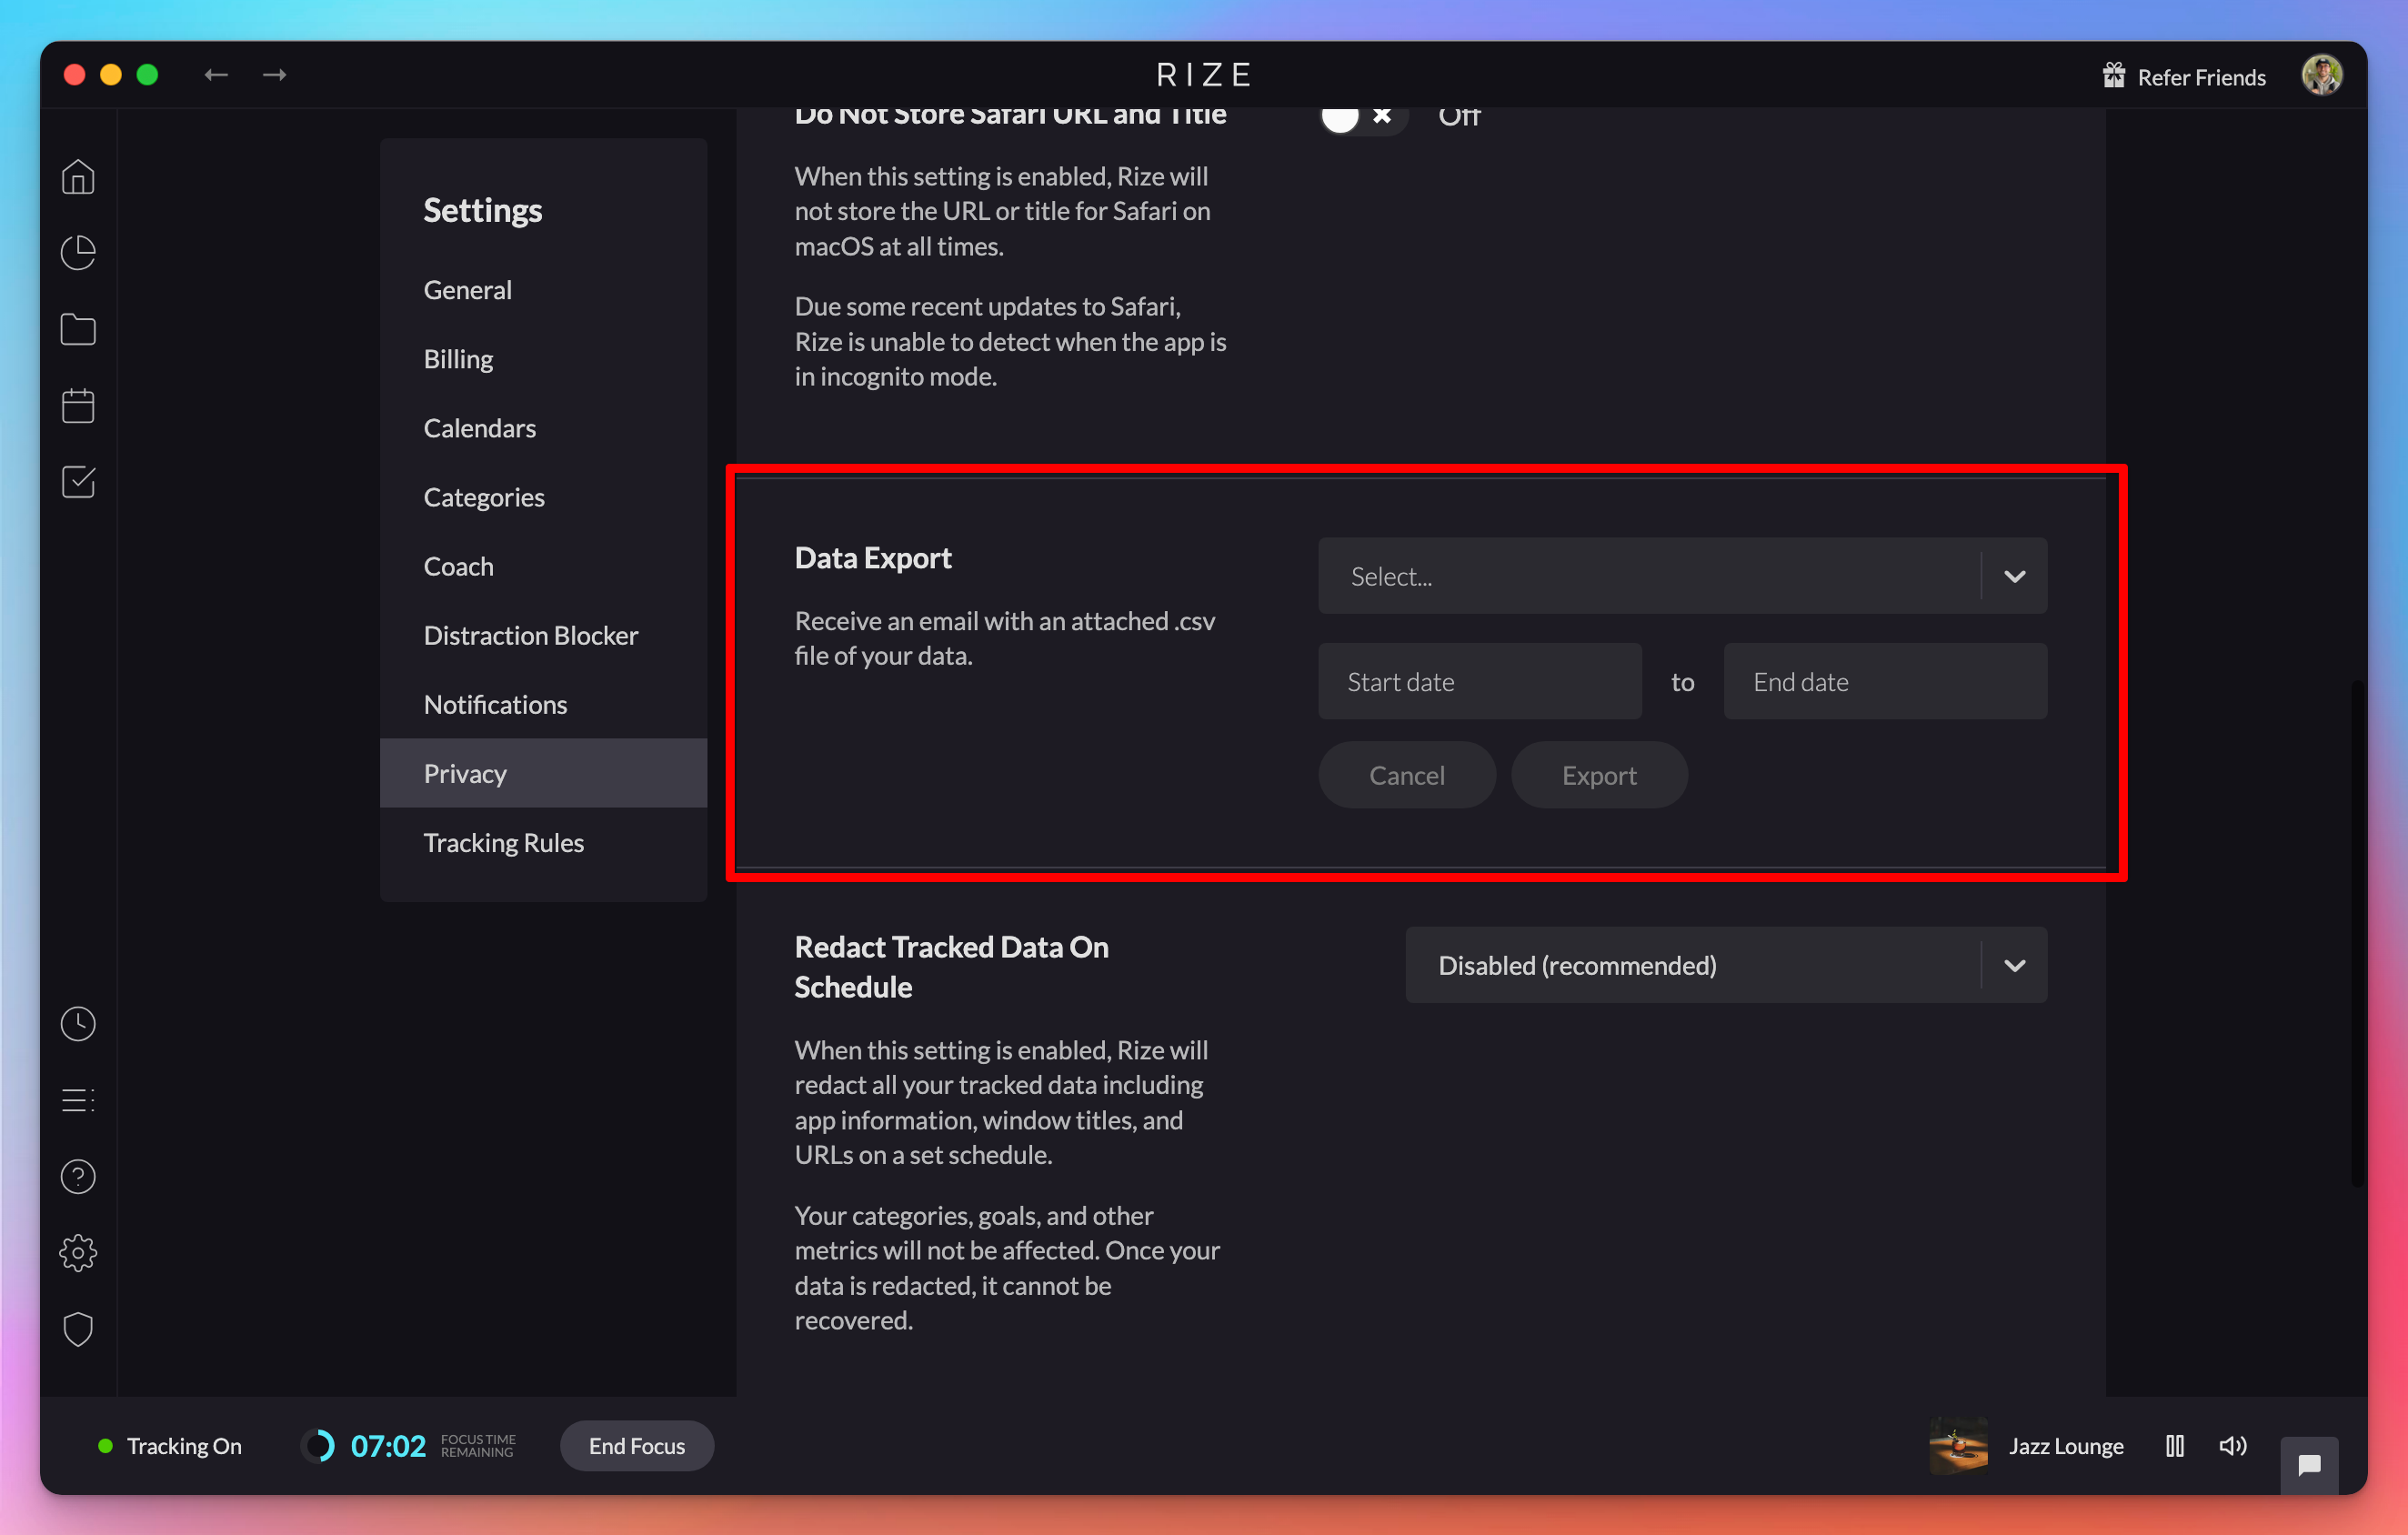2408x1535 pixels.
Task: Pause the Jazz Lounge music
Action: point(2175,1446)
